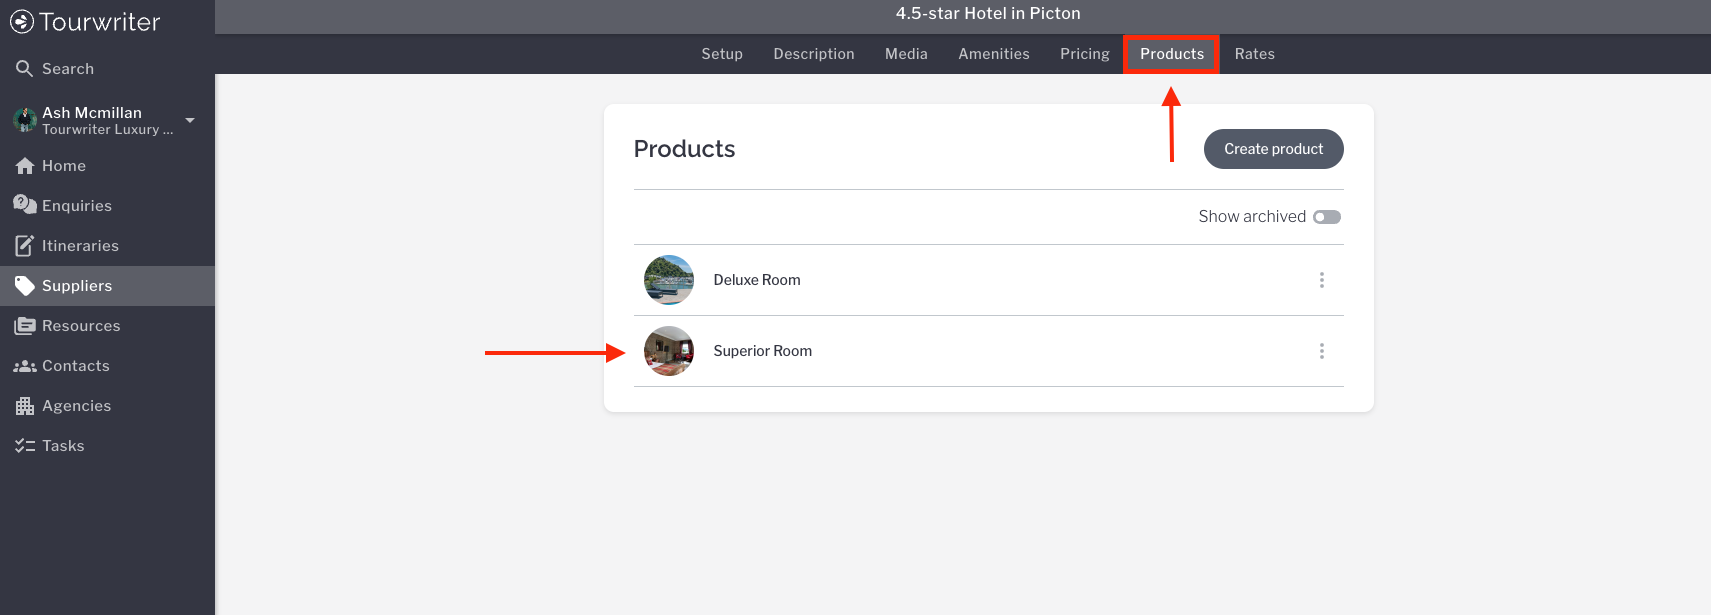Open the Superior Room product
This screenshot has width=1711, height=615.
[x=762, y=351]
